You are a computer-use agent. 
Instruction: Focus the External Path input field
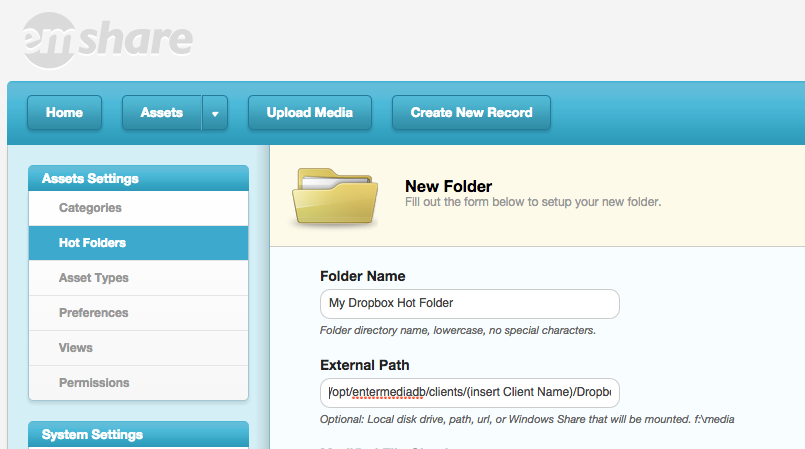[x=470, y=393]
